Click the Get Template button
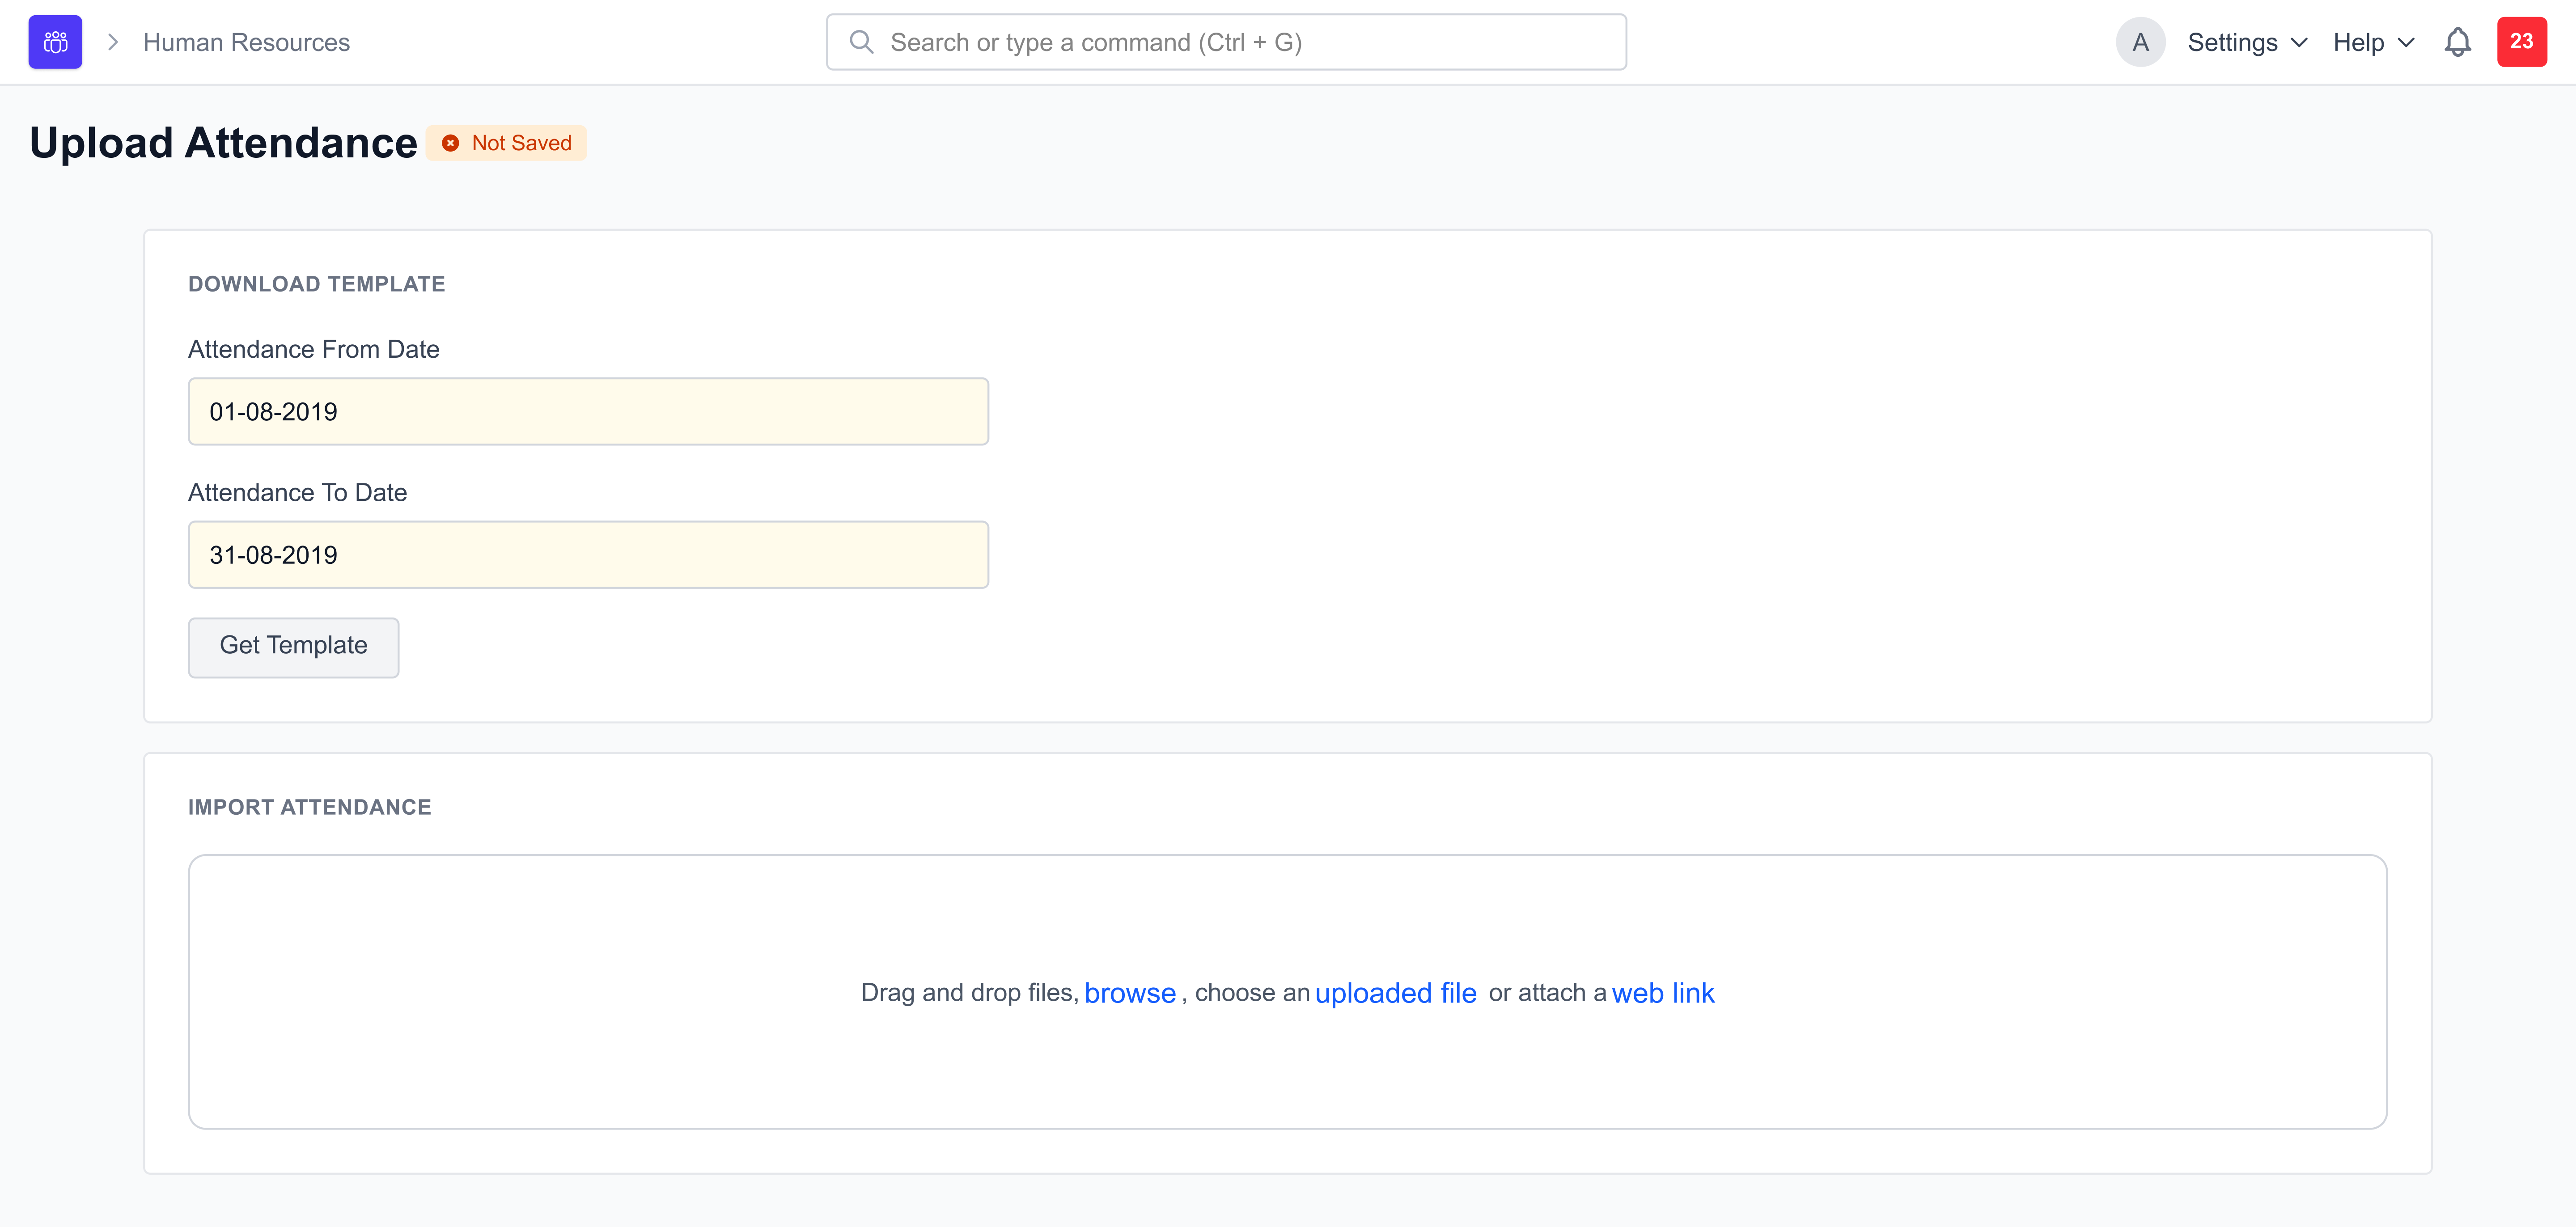Image resolution: width=2576 pixels, height=1227 pixels. [293, 647]
